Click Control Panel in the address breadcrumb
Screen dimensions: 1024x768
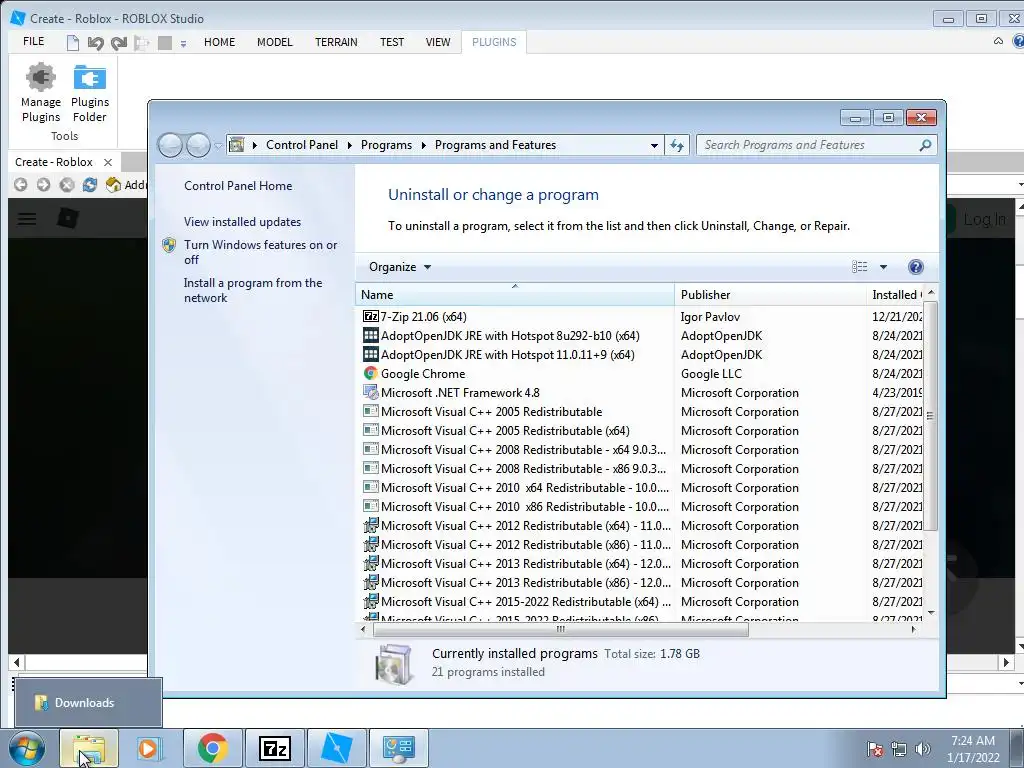tap(302, 145)
